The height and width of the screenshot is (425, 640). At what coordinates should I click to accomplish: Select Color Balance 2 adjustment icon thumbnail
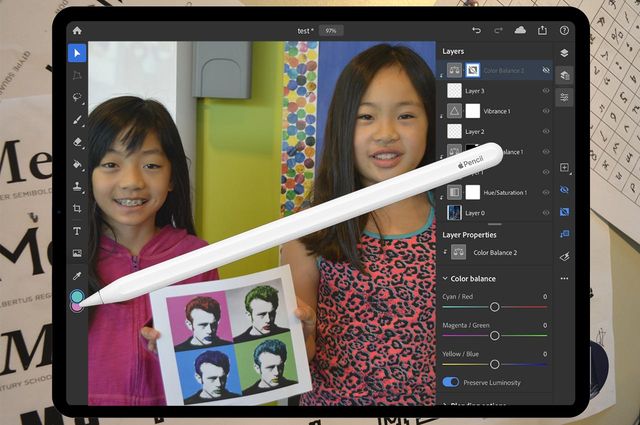click(x=454, y=70)
